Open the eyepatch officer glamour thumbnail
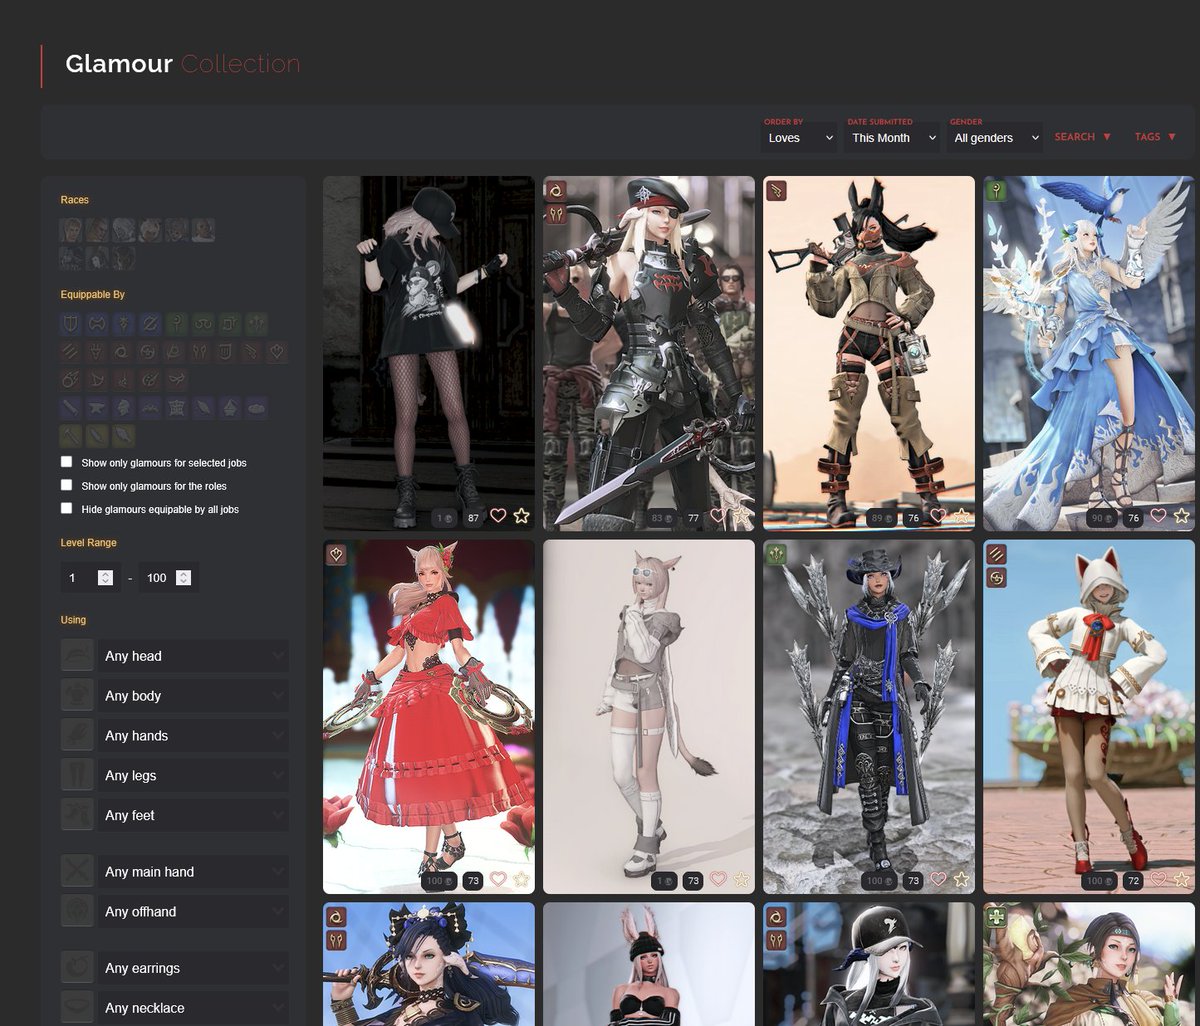1200x1026 pixels. [x=649, y=353]
